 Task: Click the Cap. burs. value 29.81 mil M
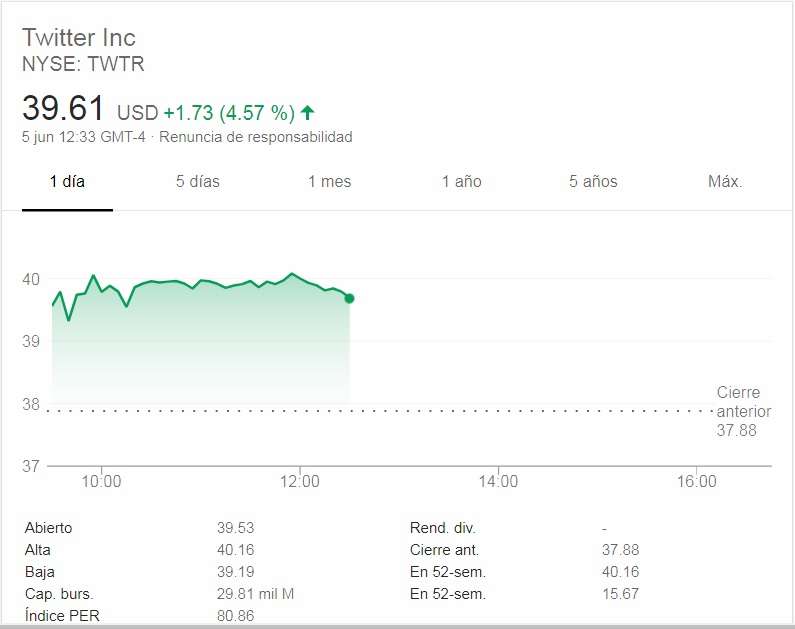click(x=255, y=594)
